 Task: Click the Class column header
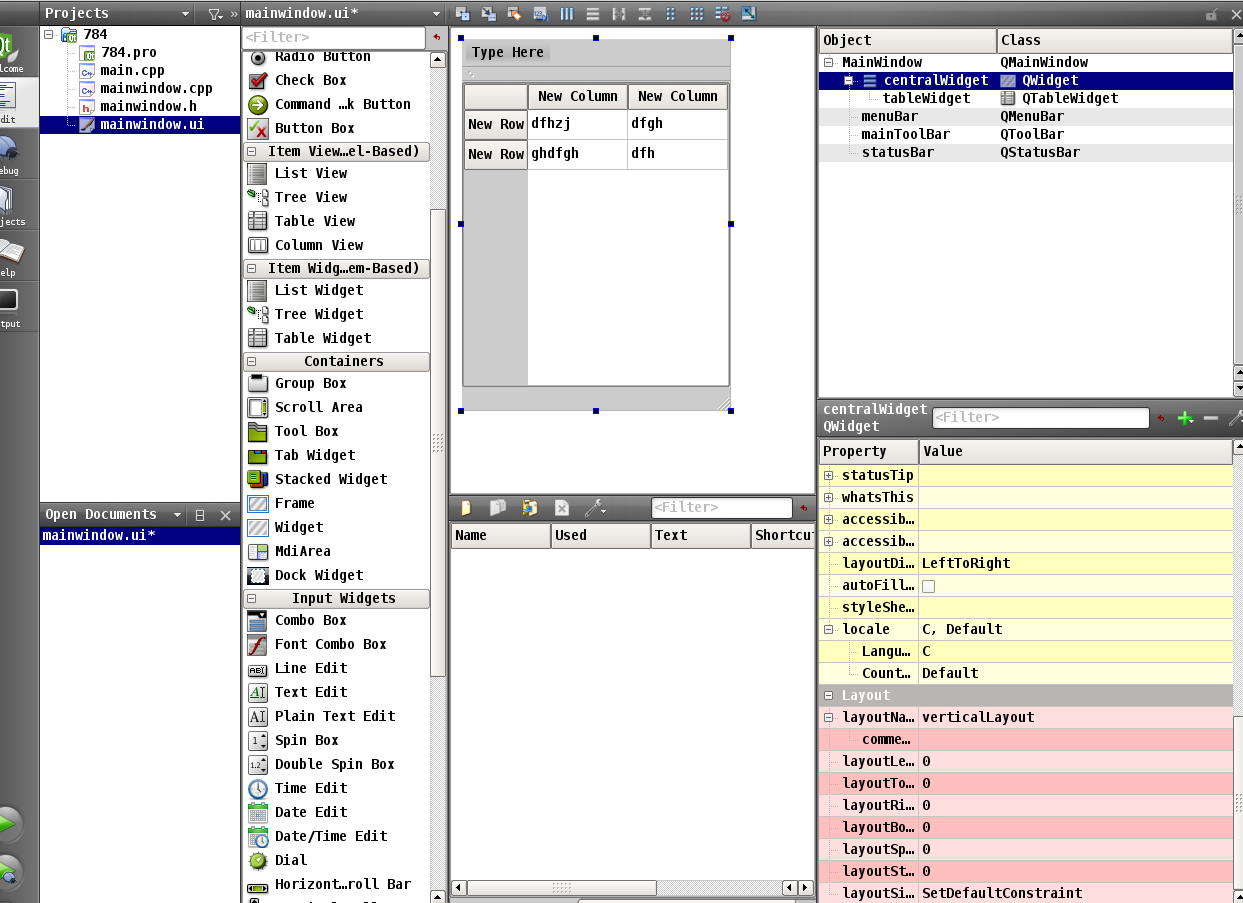coord(1114,41)
